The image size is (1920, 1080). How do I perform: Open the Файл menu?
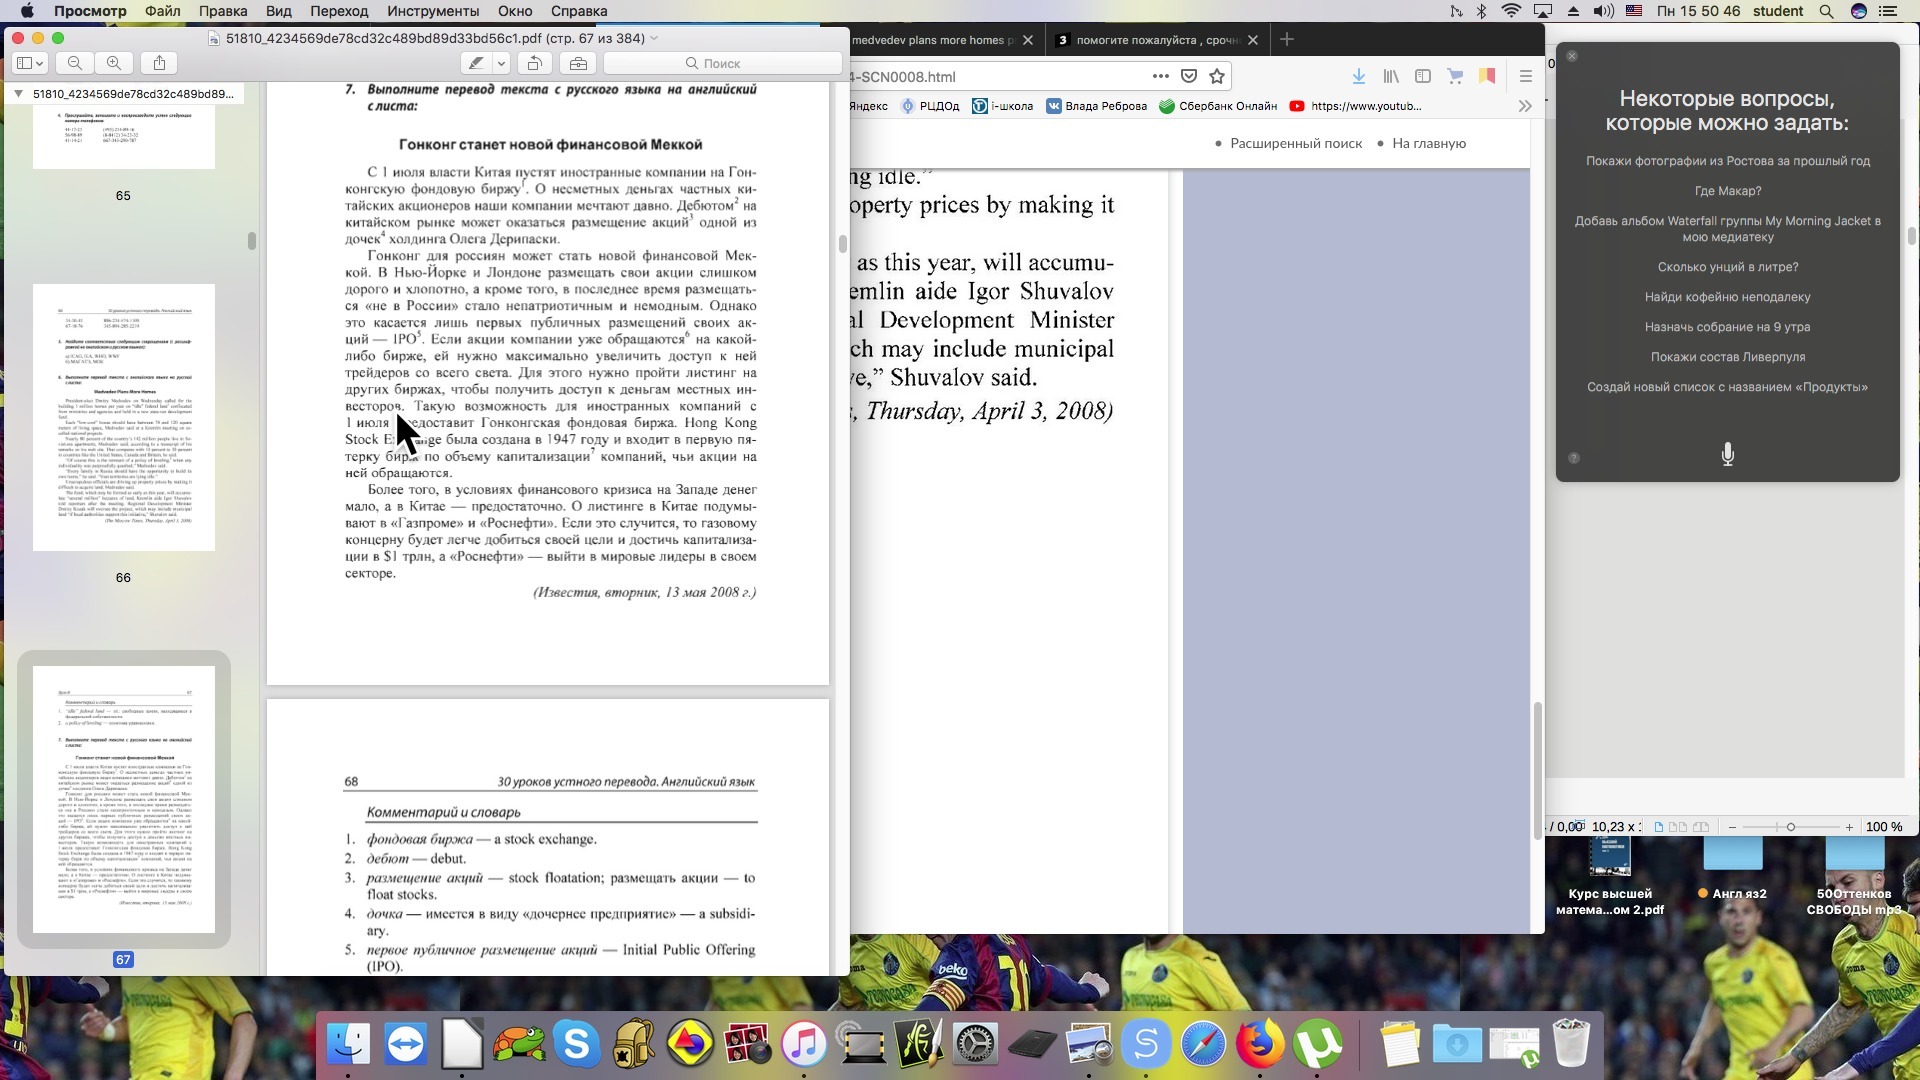point(162,11)
